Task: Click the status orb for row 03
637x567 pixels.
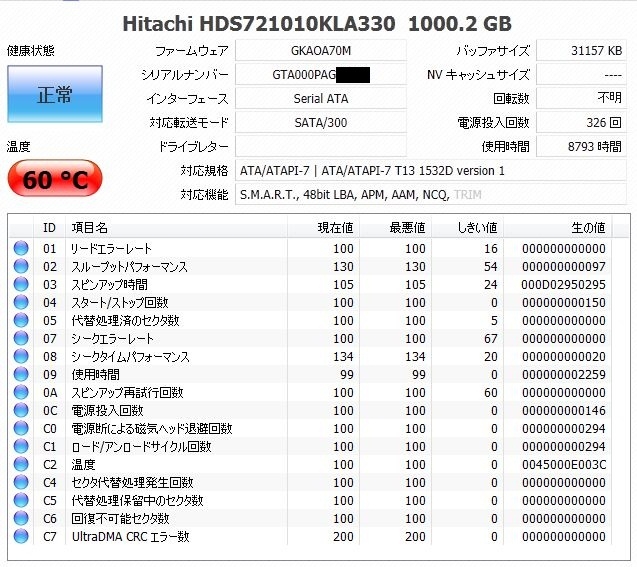Action: click(x=21, y=284)
